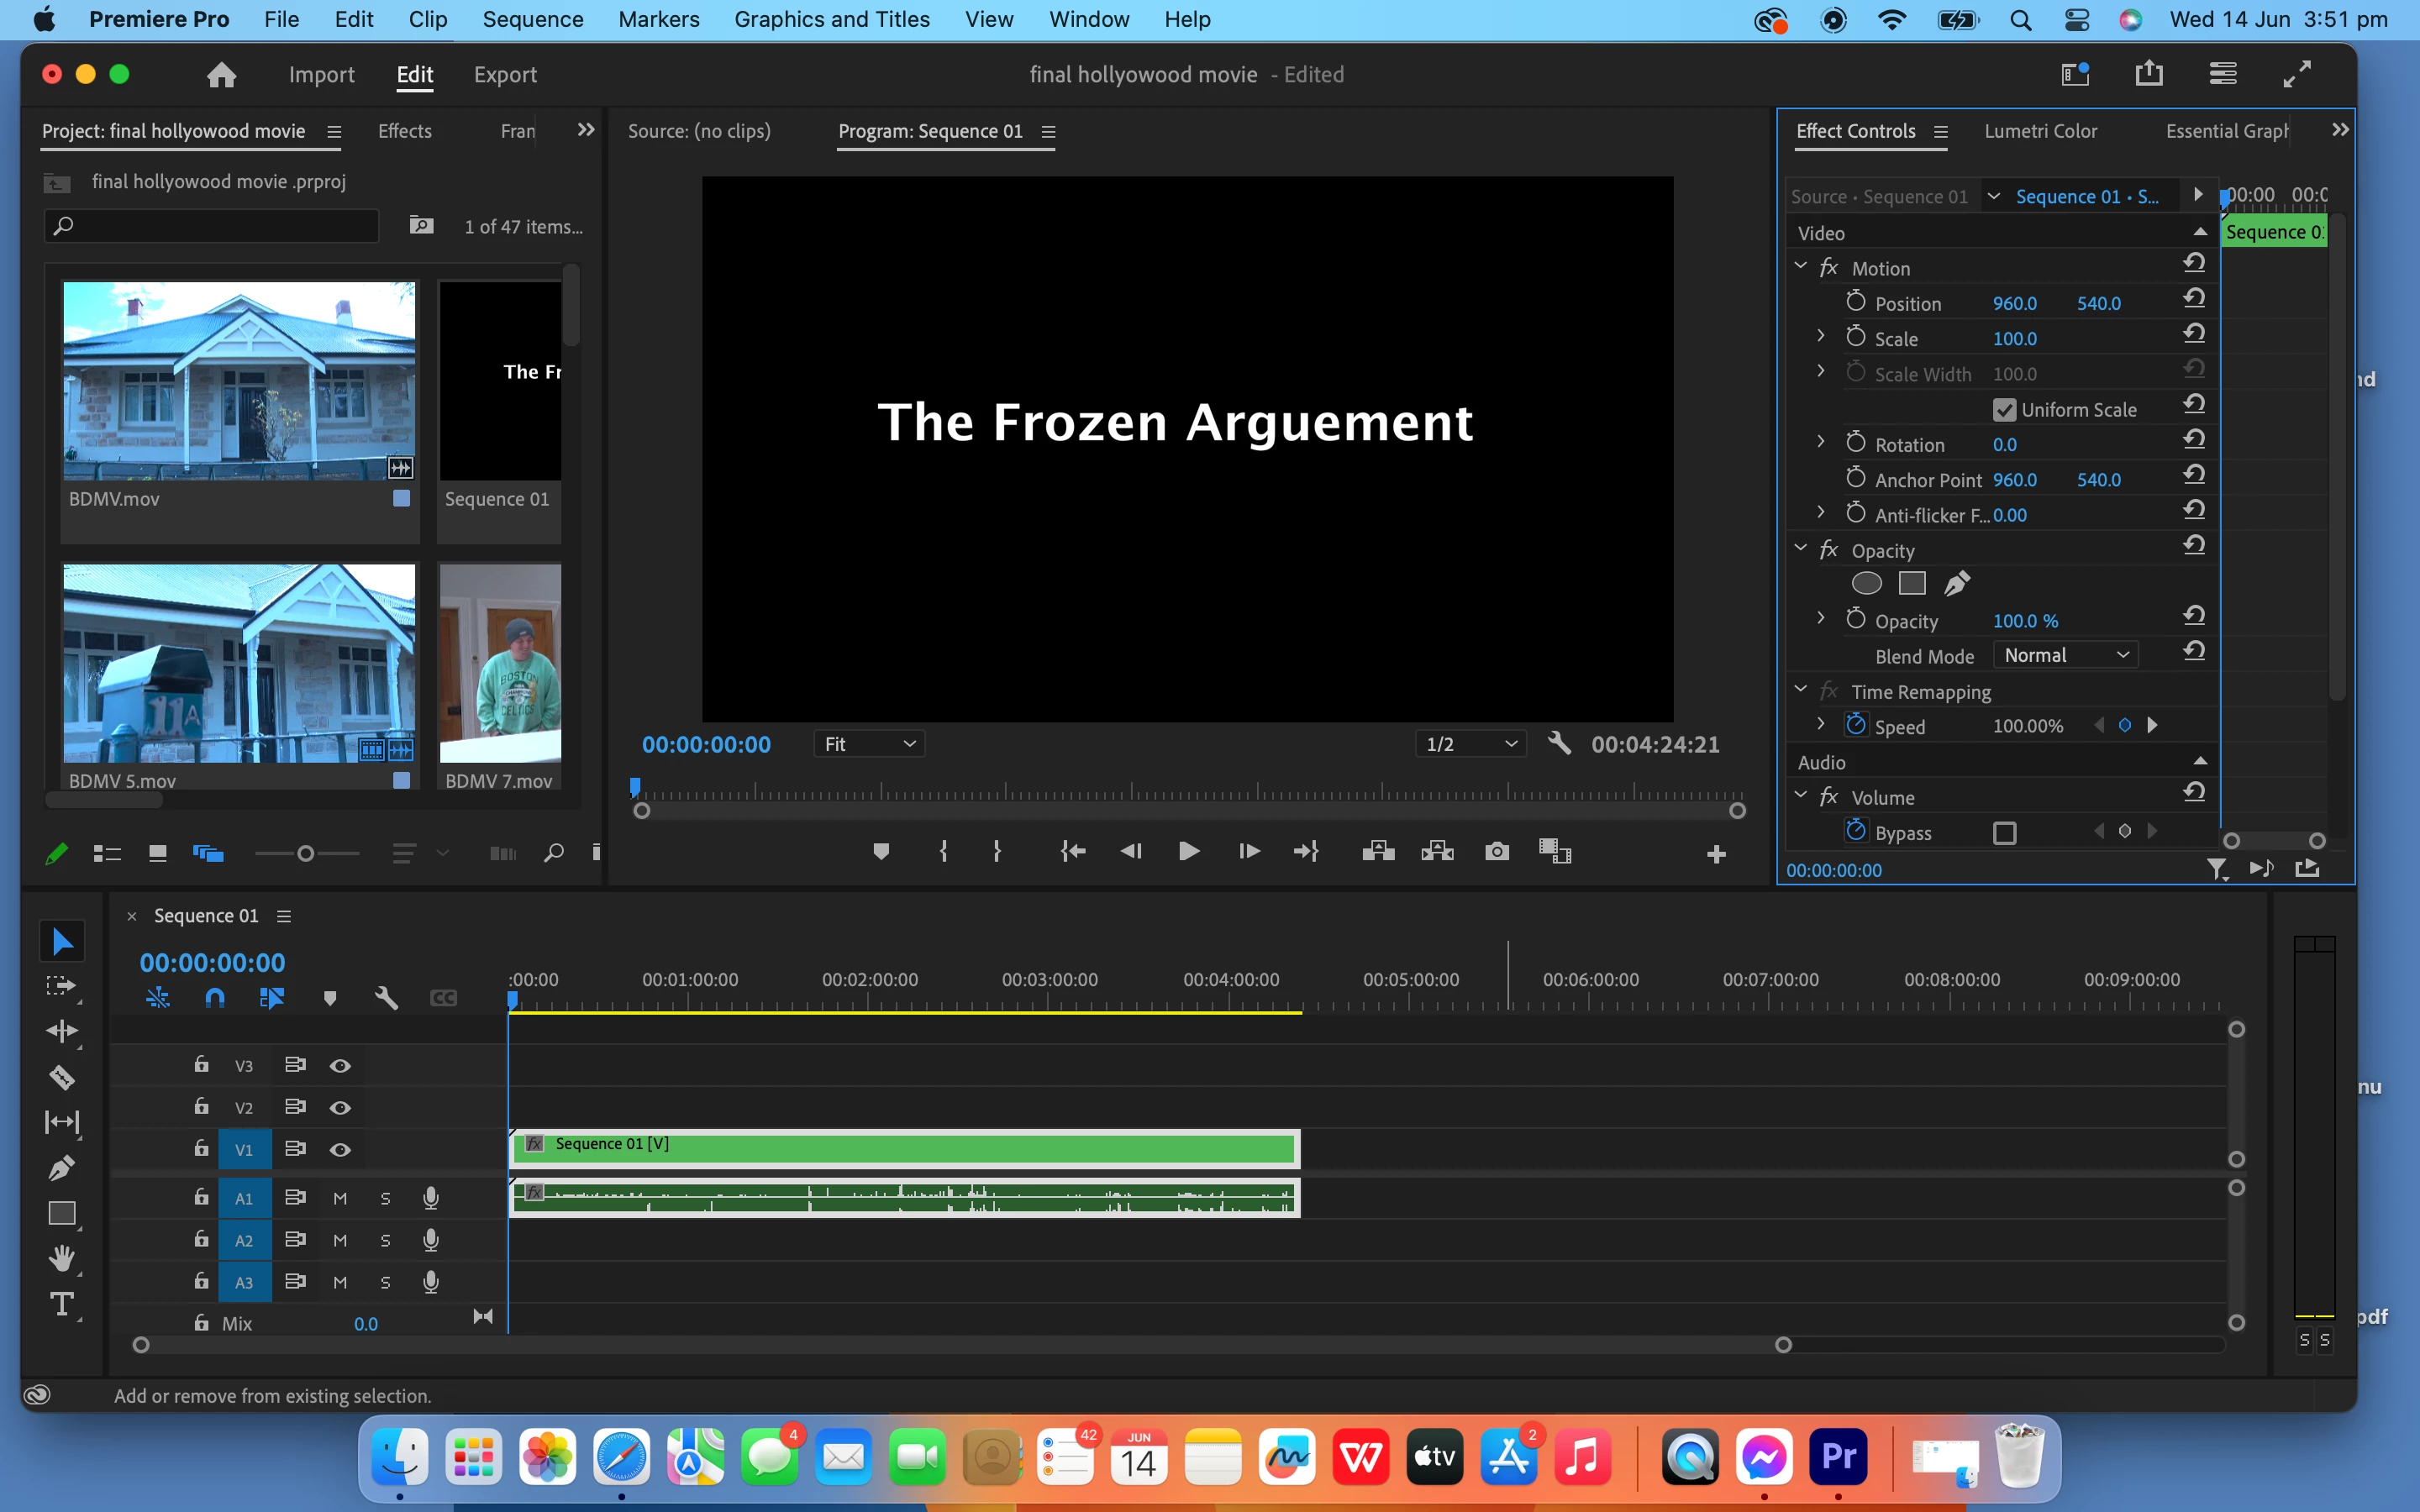Select the Ripple Edit tool
This screenshot has height=1512, width=2420.
tap(61, 1031)
